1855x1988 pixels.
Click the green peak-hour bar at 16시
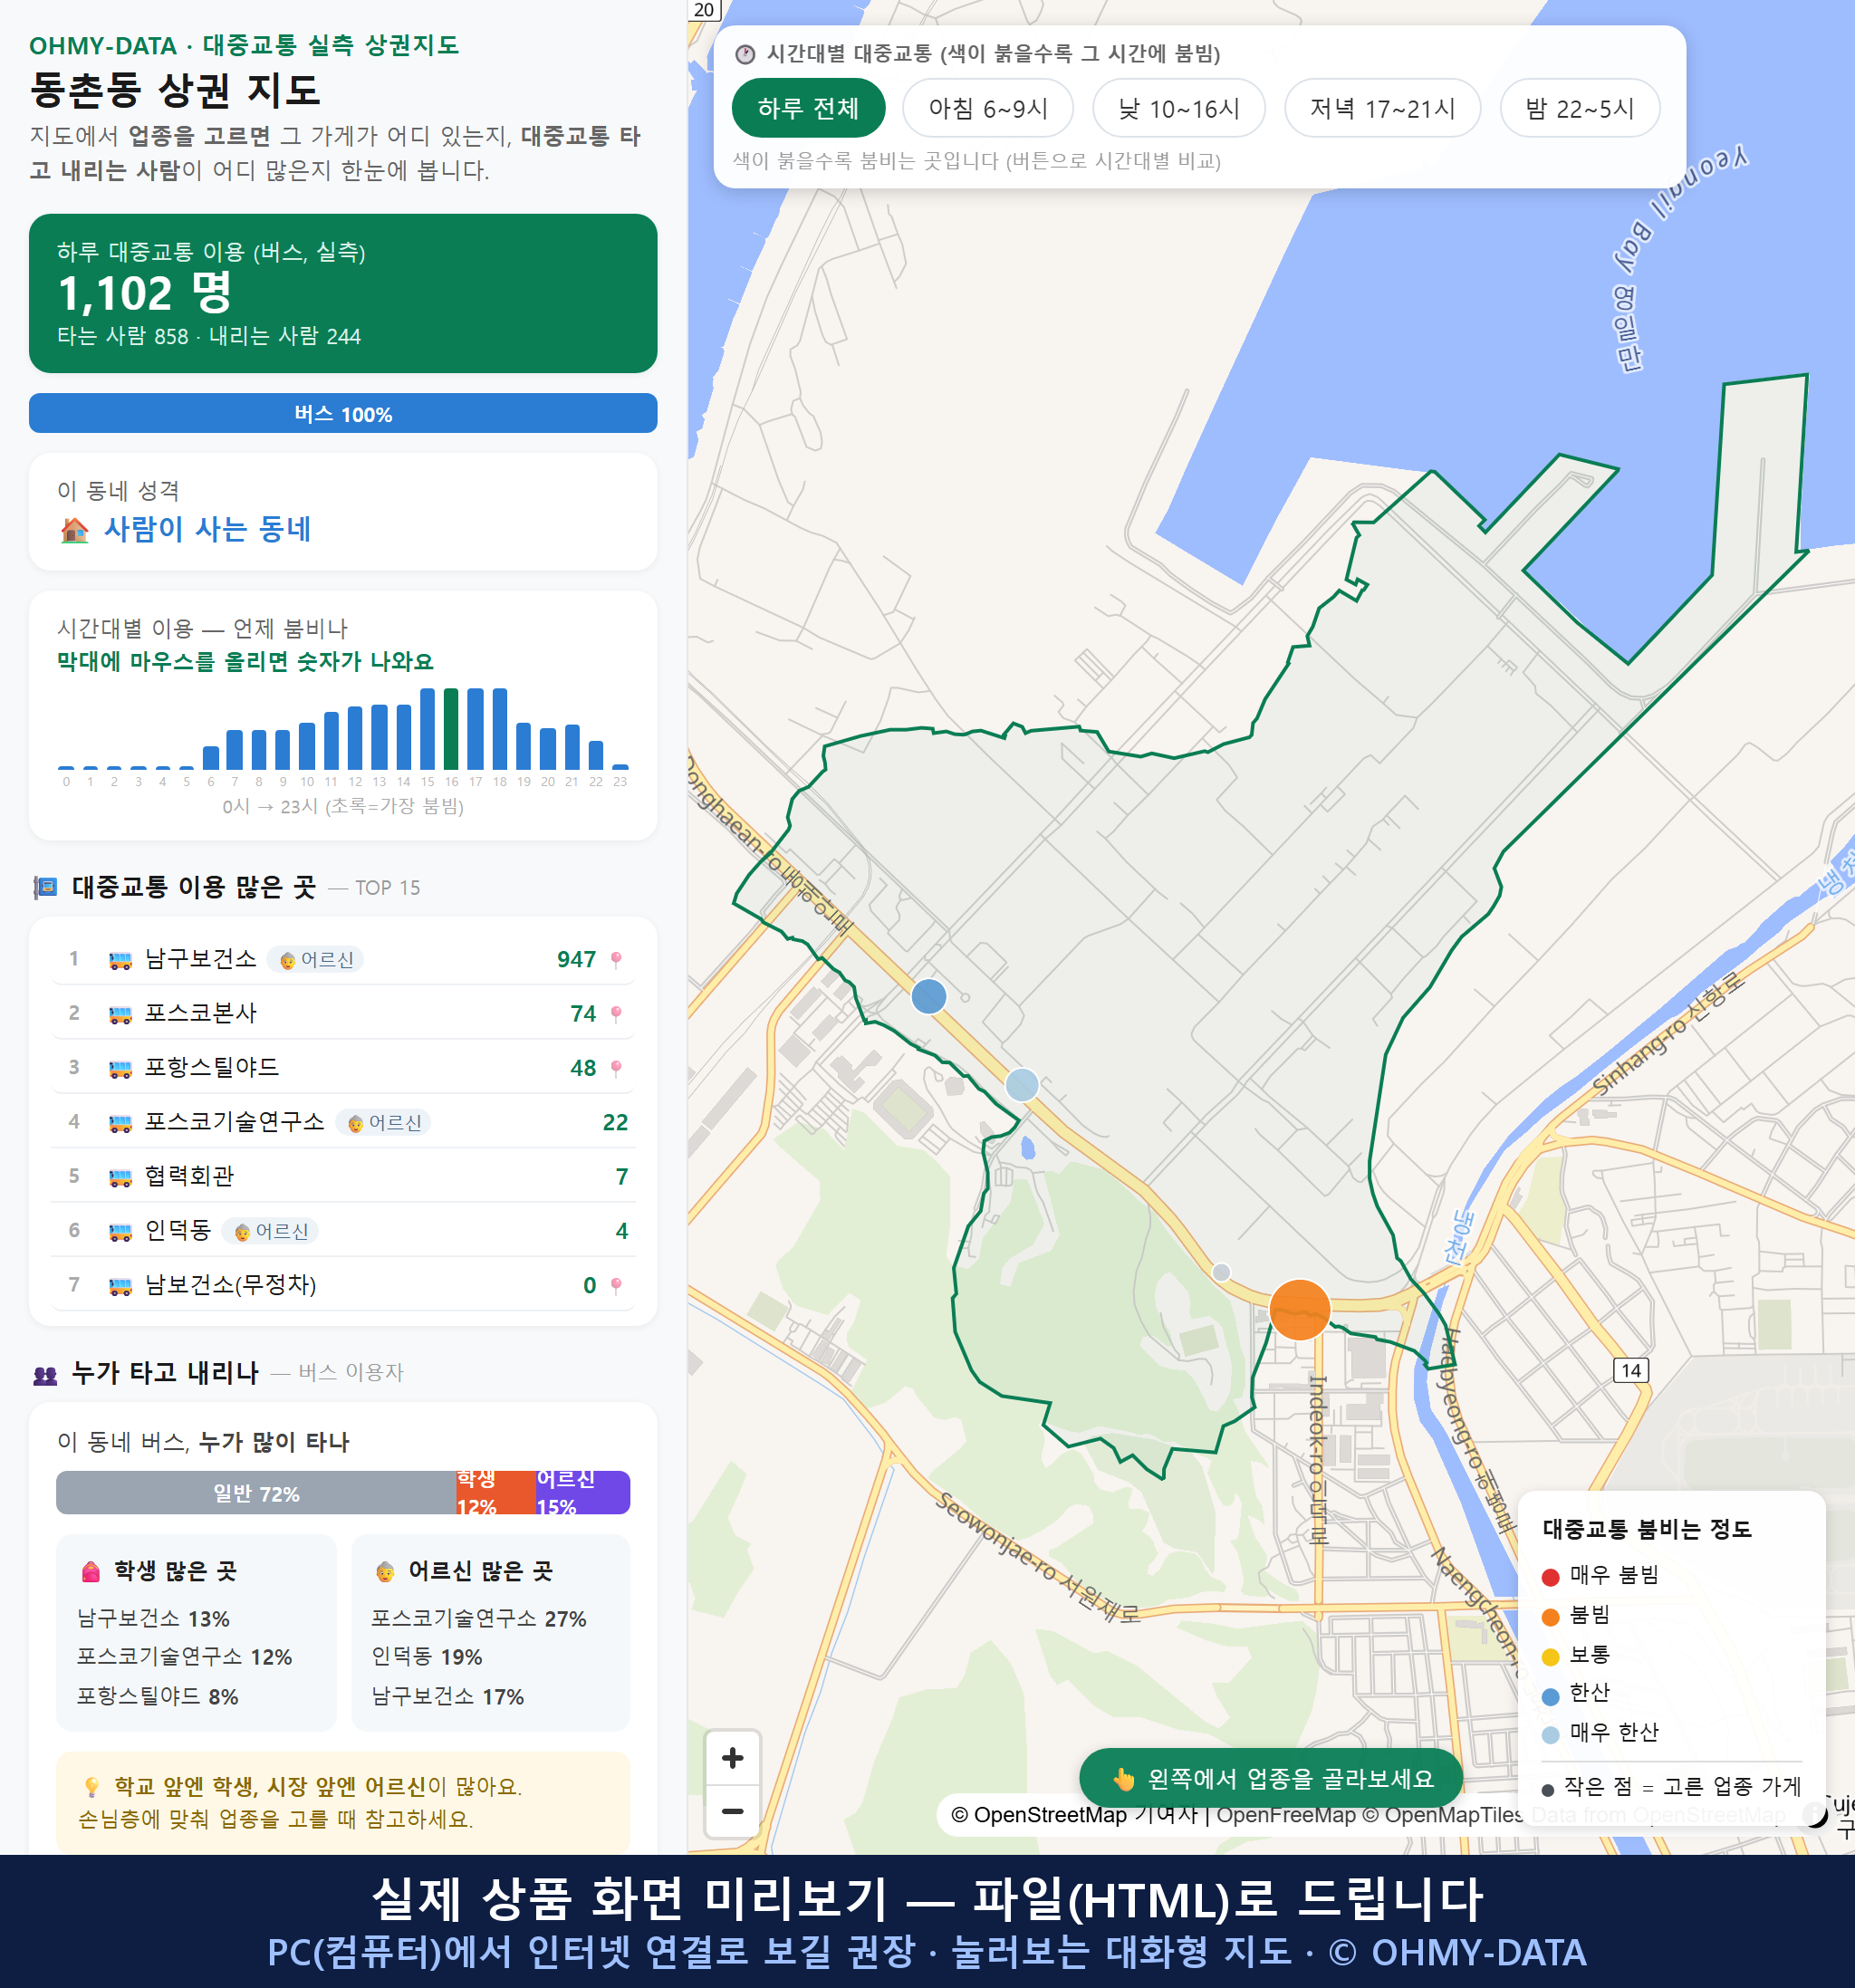pyautogui.click(x=451, y=728)
